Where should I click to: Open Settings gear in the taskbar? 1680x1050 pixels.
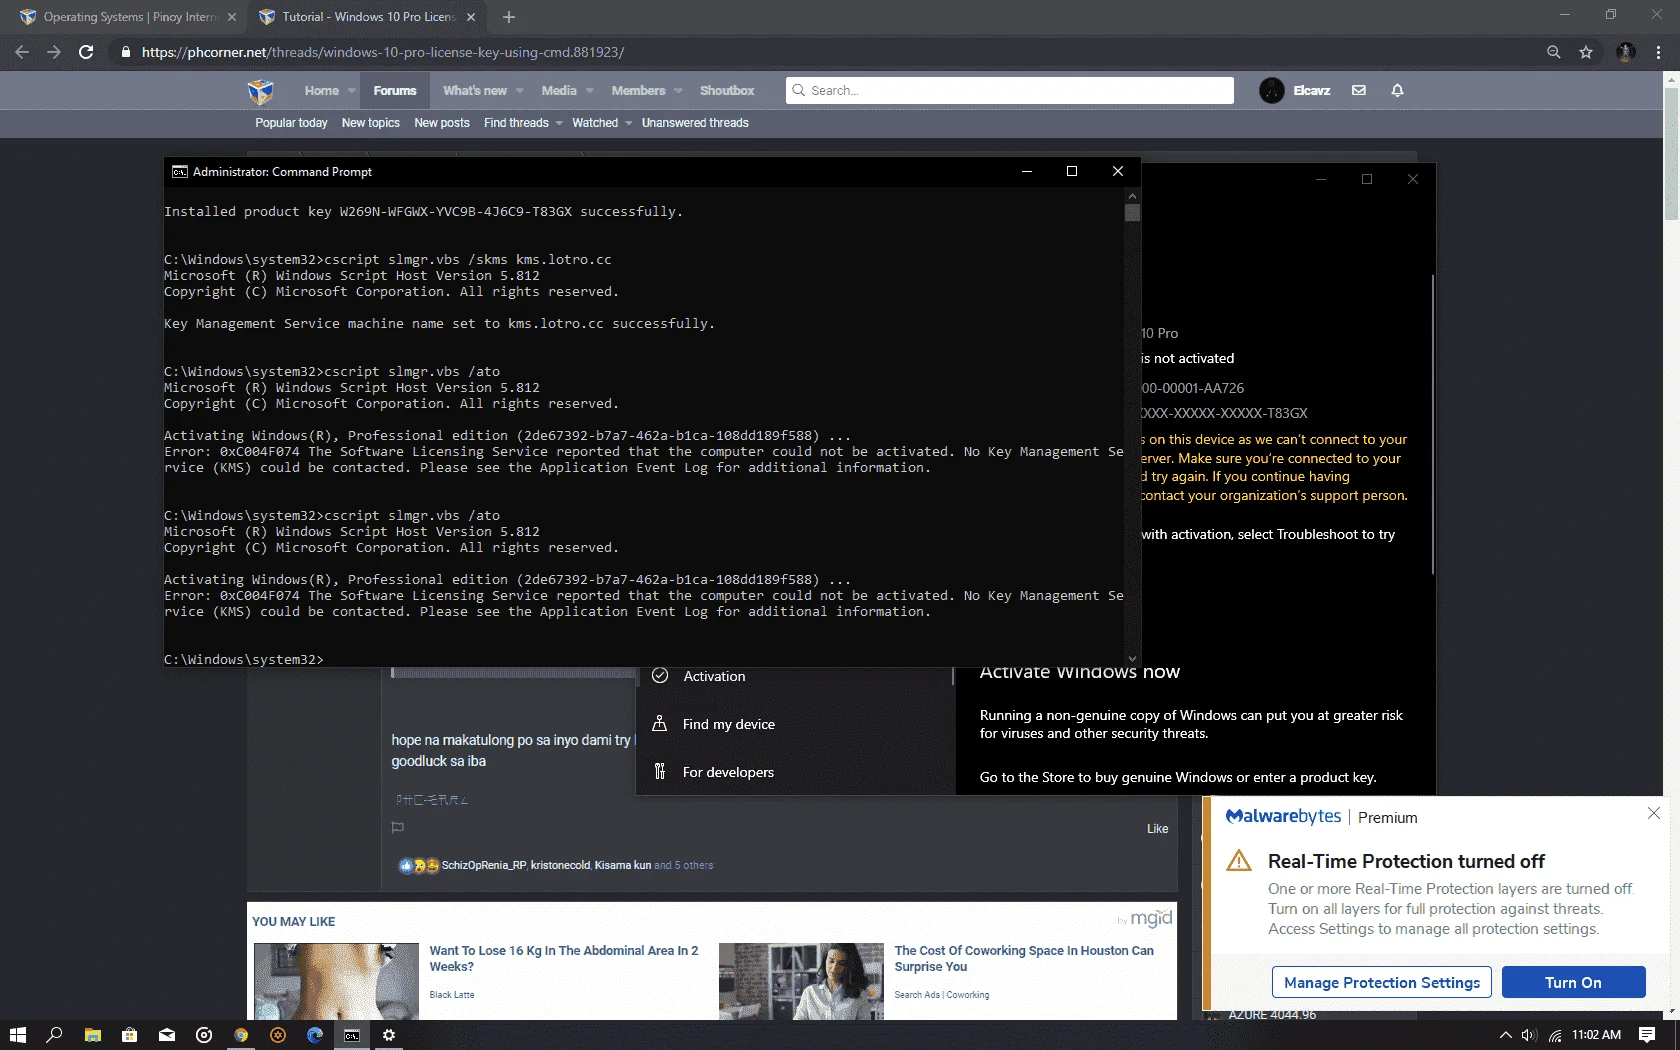(389, 1035)
